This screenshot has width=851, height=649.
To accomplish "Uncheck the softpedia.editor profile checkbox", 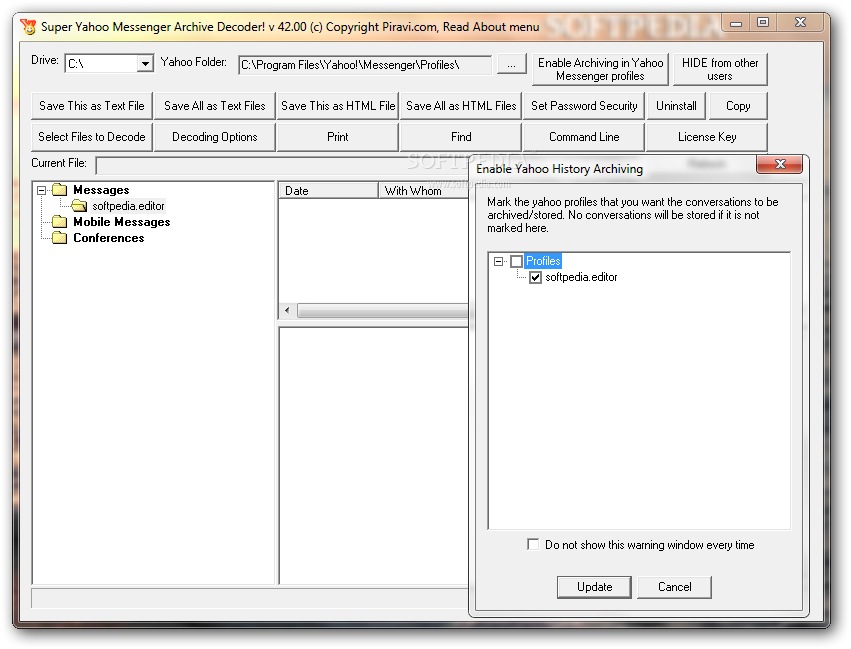I will (535, 277).
